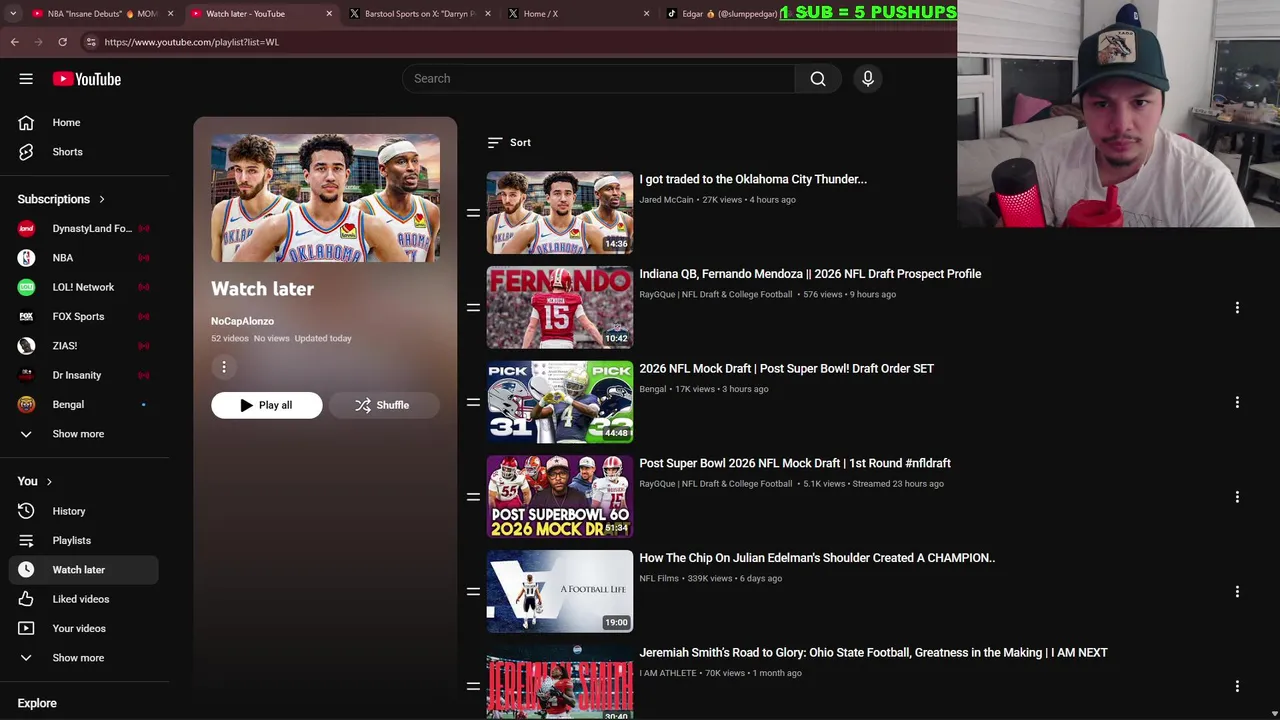Open the YouTube hamburger guide menu
Image resolution: width=1280 pixels, height=720 pixels.
click(26, 79)
